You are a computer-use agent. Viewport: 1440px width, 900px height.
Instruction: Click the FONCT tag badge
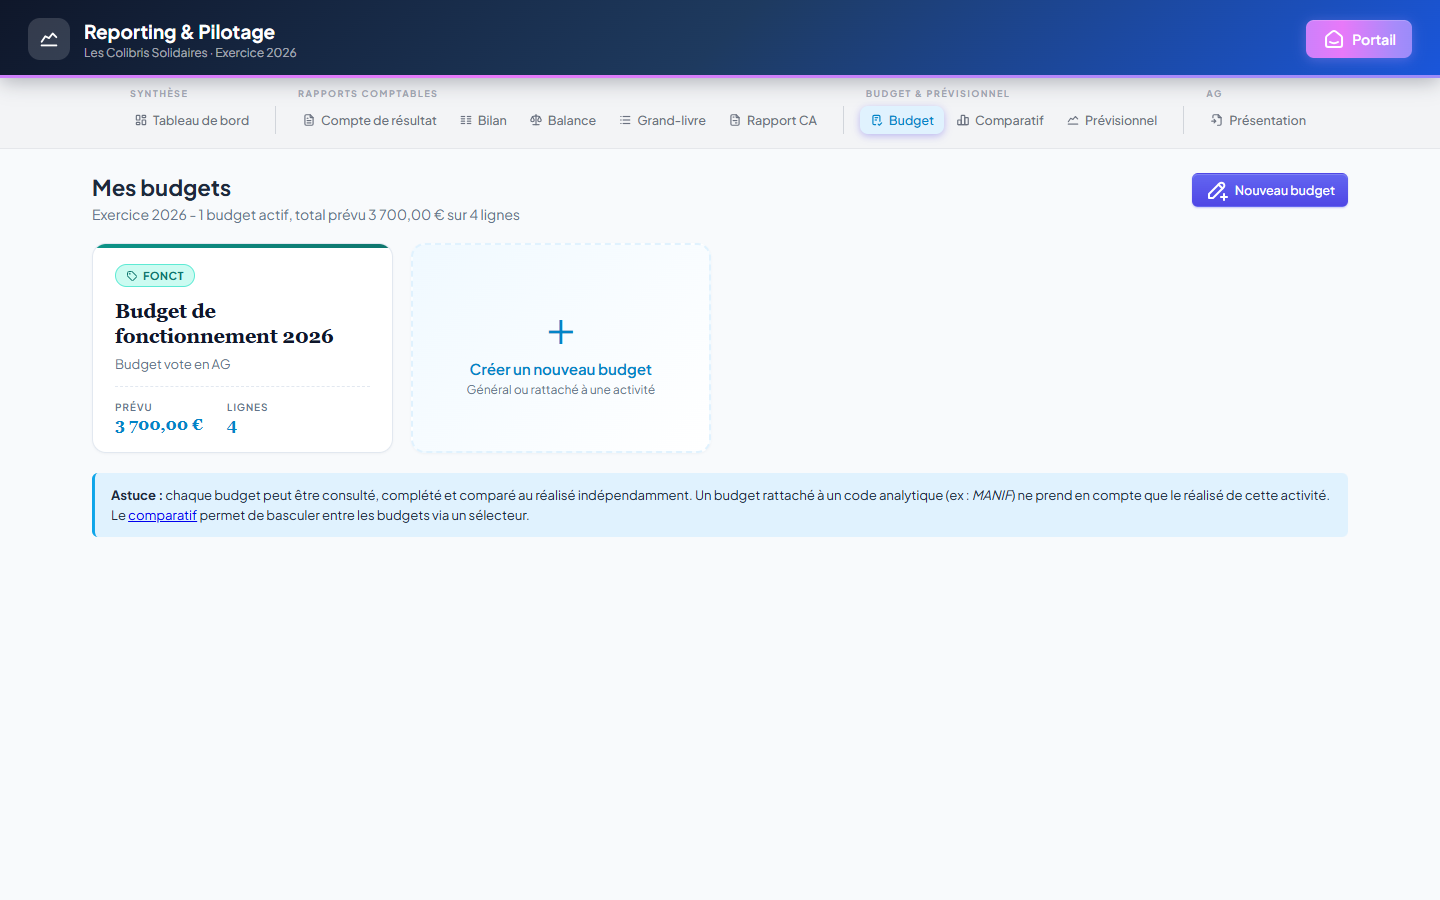[155, 276]
